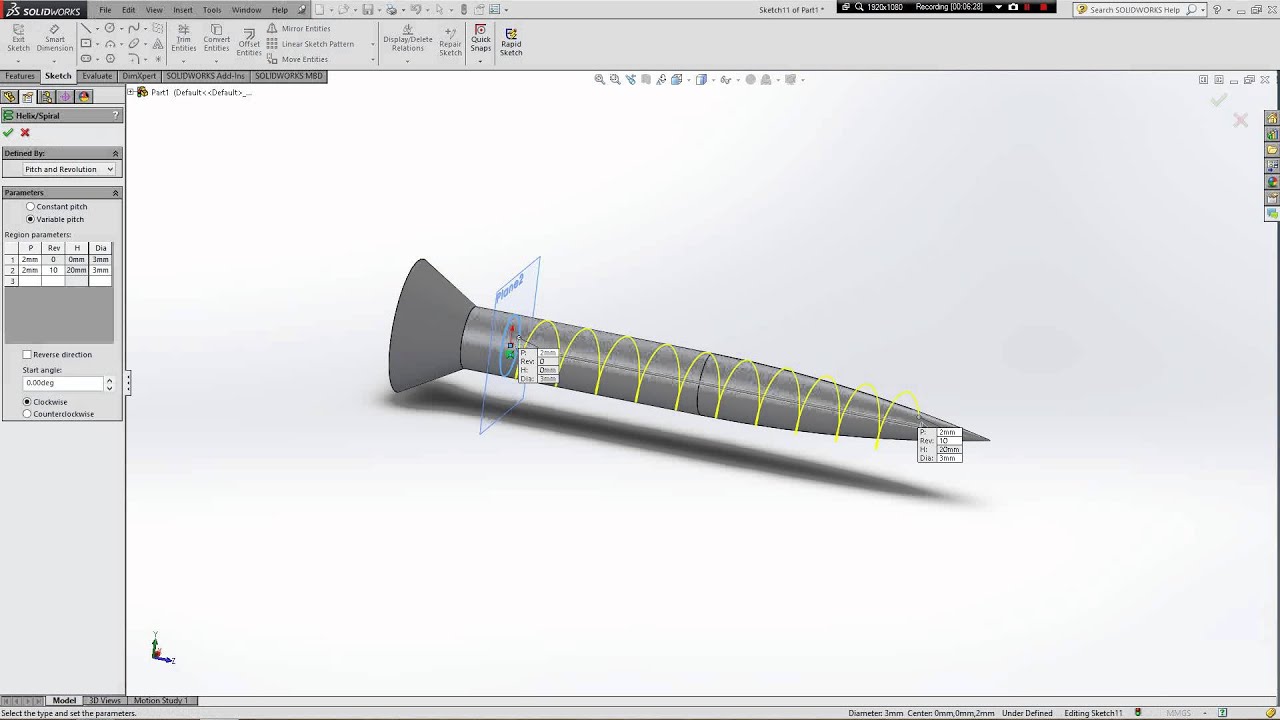The image size is (1280, 720).
Task: Toggle the Rapid Sketch tool
Action: tap(511, 42)
